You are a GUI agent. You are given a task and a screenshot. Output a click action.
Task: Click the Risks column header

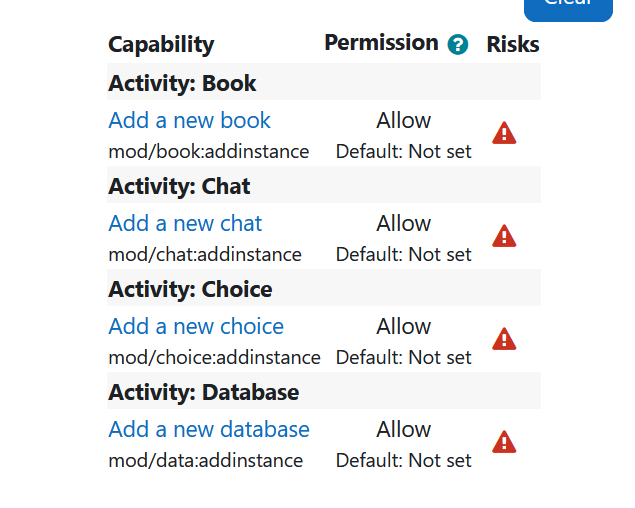[x=513, y=44]
